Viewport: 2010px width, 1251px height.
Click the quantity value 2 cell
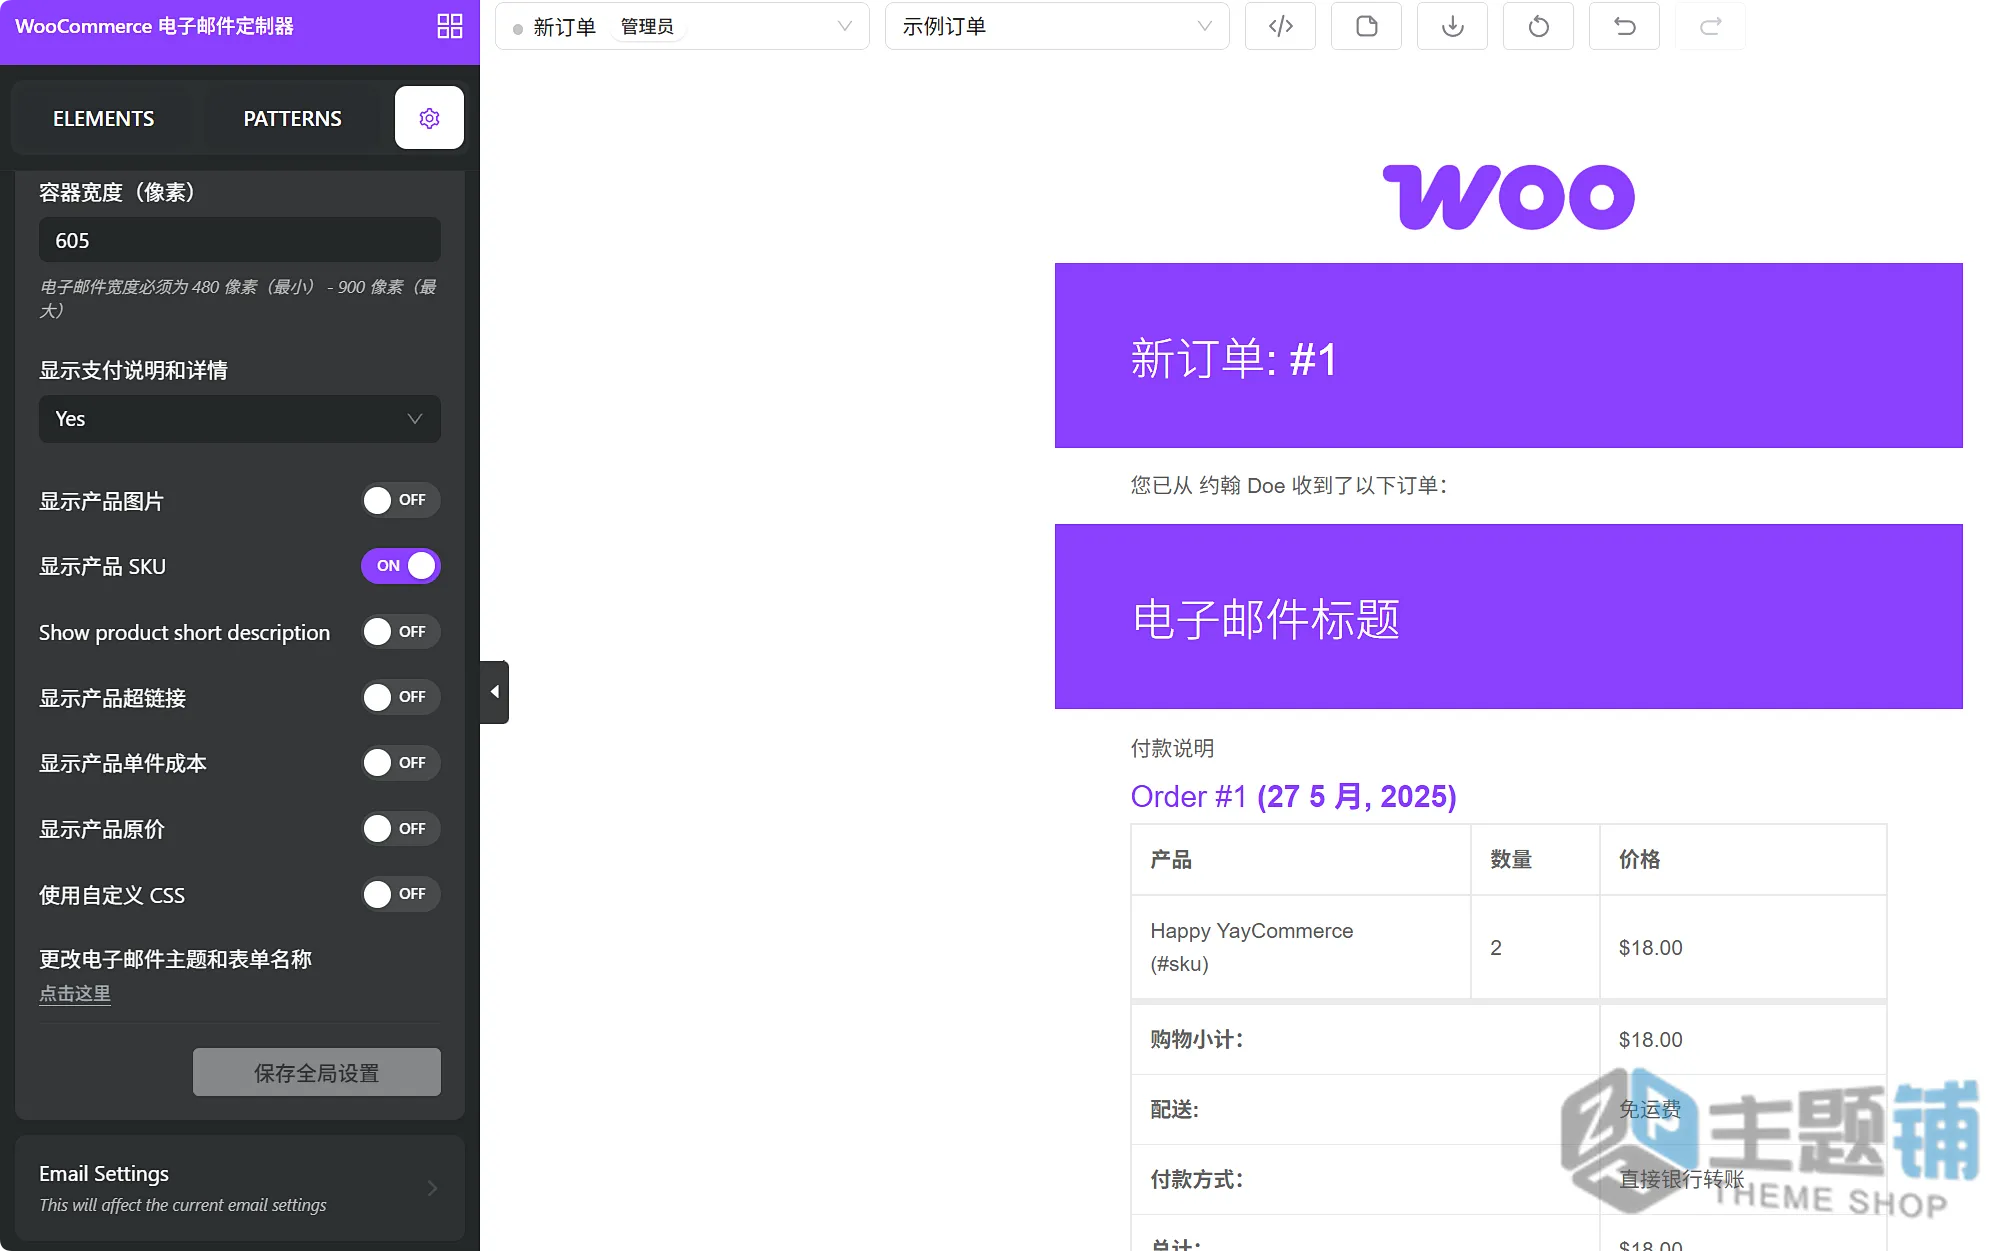1534,947
